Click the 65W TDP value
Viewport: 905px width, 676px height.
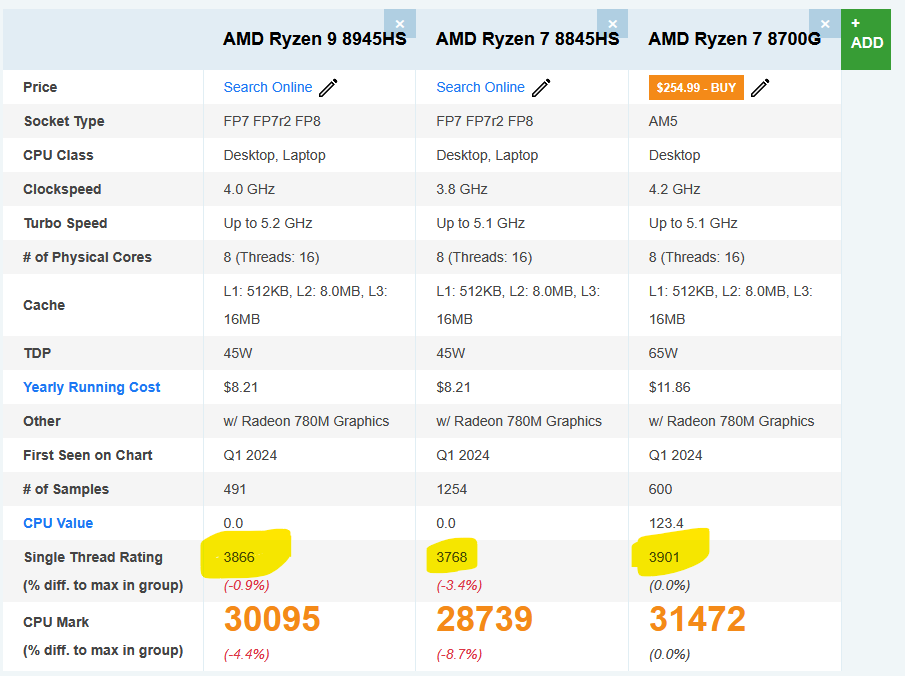pyautogui.click(x=663, y=353)
